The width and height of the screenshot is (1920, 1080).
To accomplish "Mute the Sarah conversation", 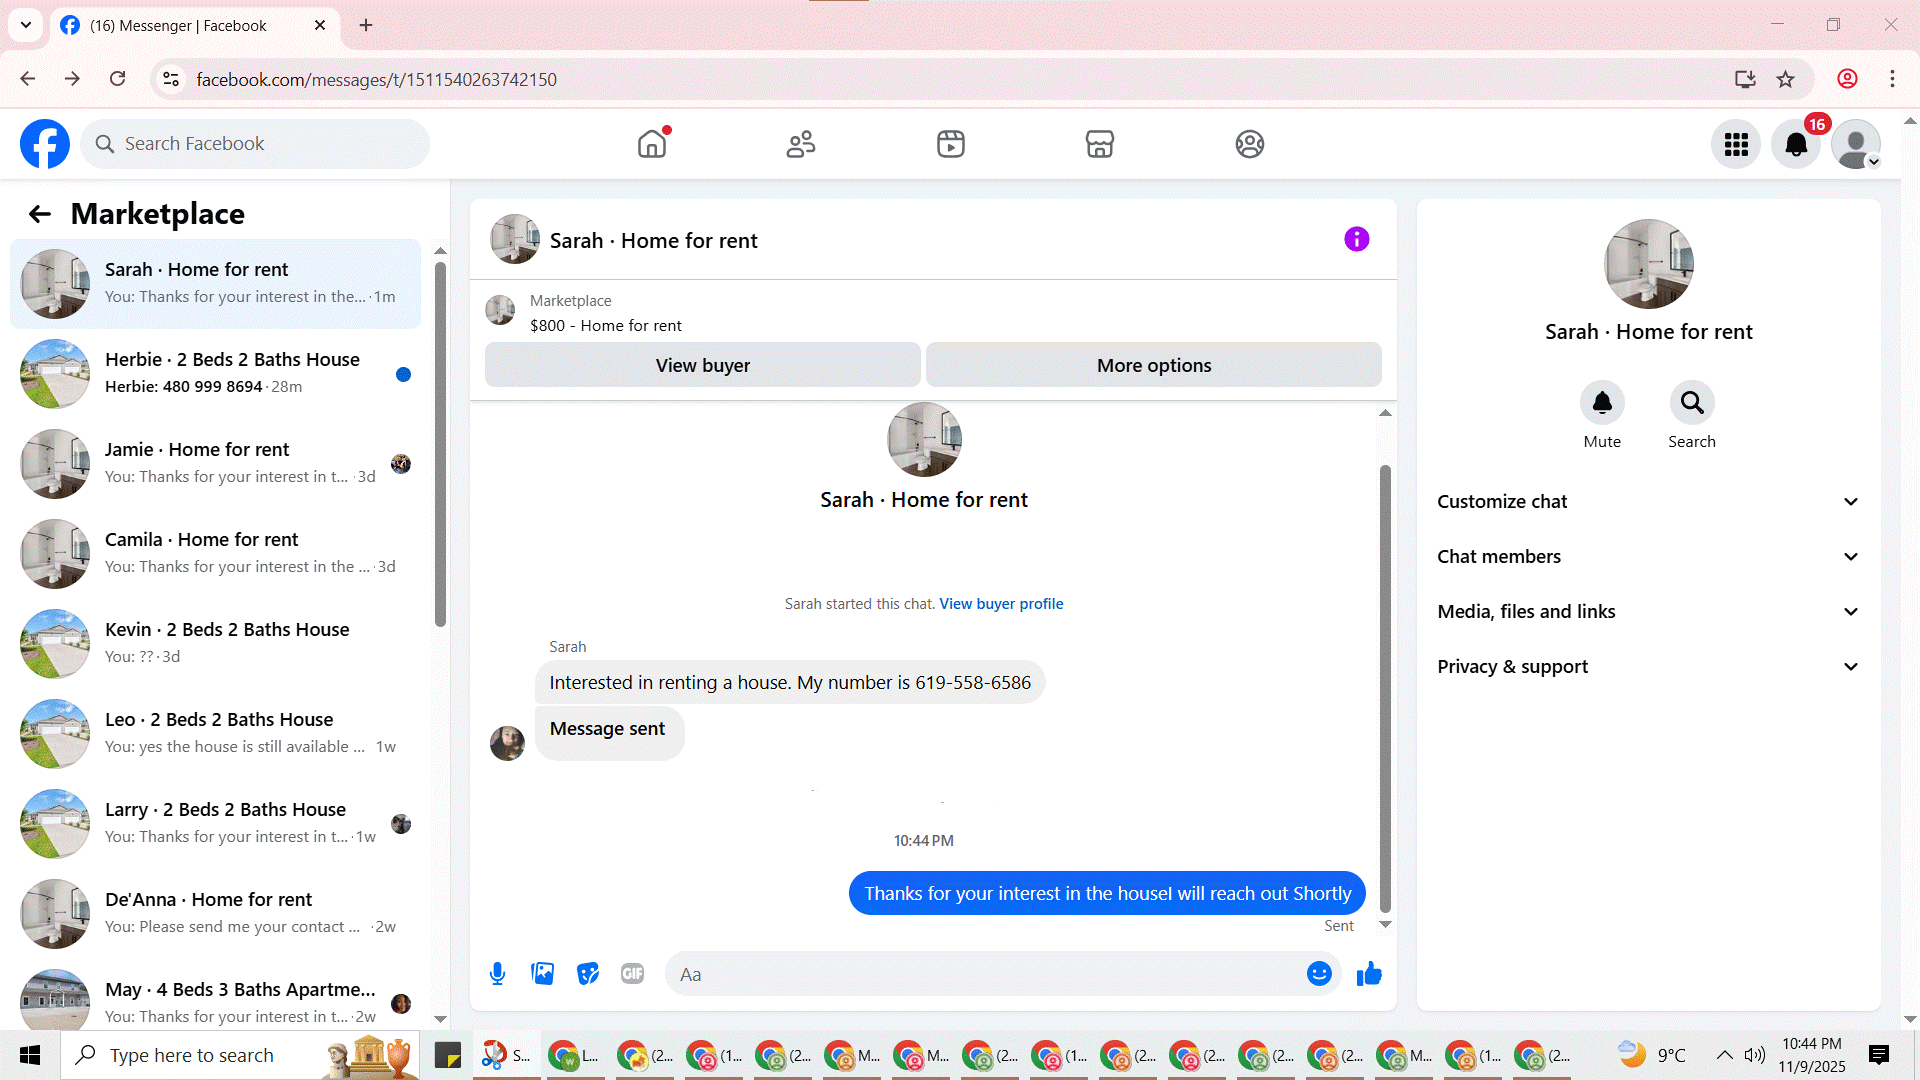I will point(1602,403).
